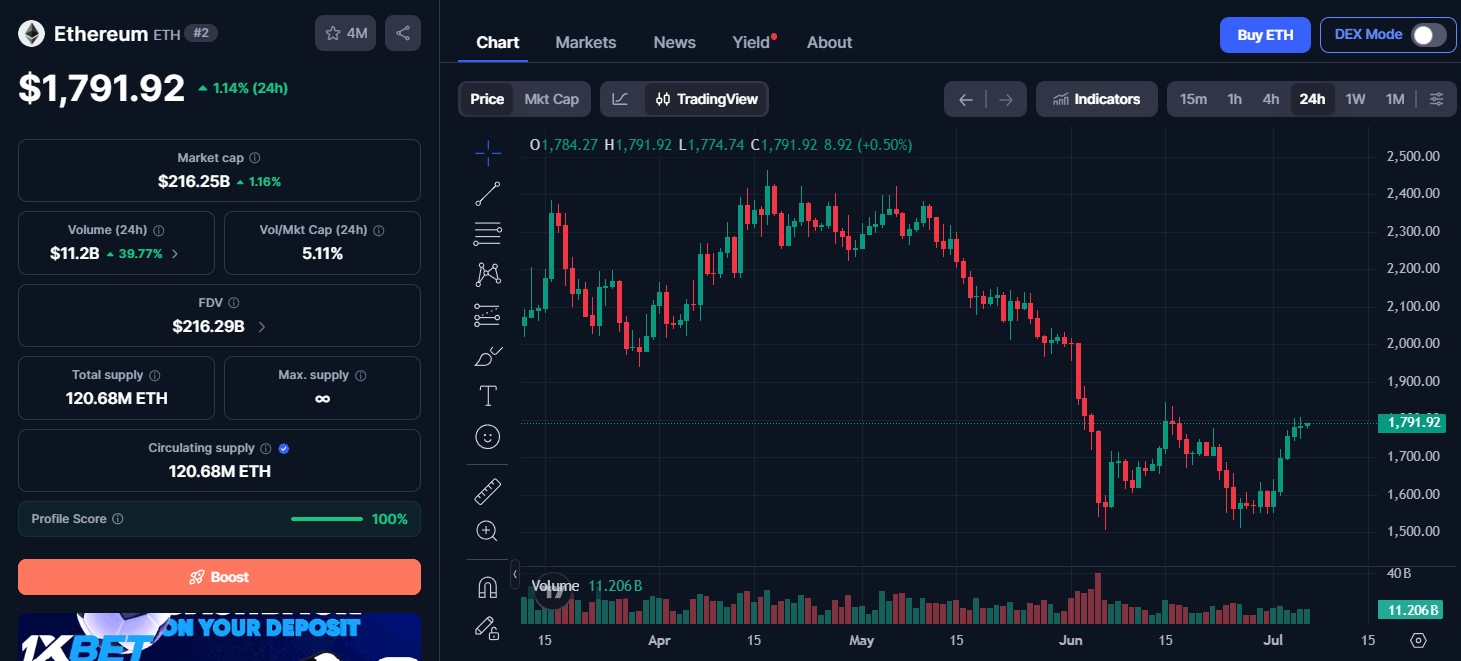Click the share icon next to watchlist
The width and height of the screenshot is (1461, 661).
pyautogui.click(x=403, y=33)
